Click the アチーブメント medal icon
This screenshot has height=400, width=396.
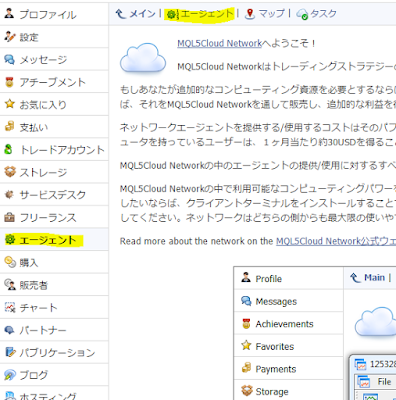tap(10, 82)
